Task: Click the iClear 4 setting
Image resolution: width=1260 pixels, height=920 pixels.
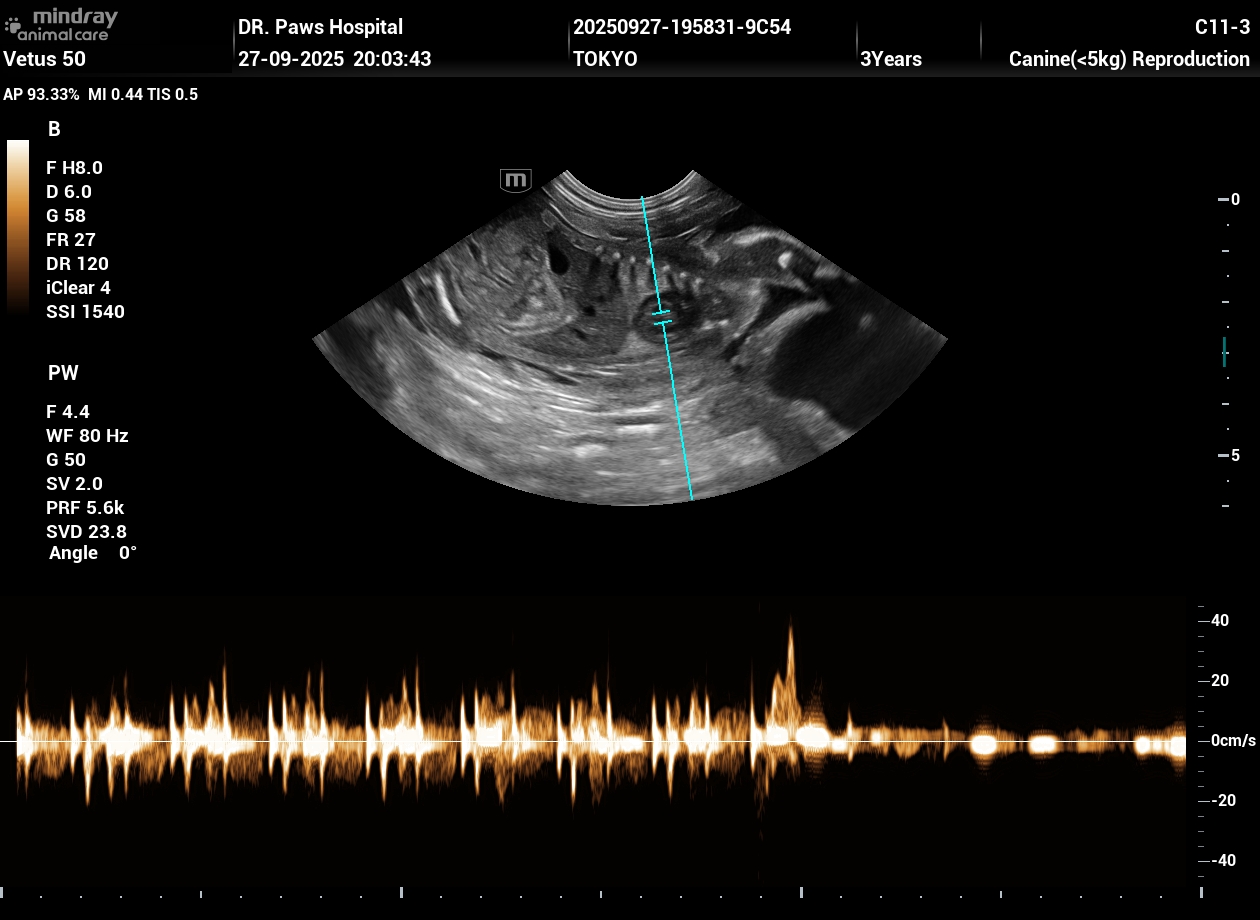Action: pos(78,288)
